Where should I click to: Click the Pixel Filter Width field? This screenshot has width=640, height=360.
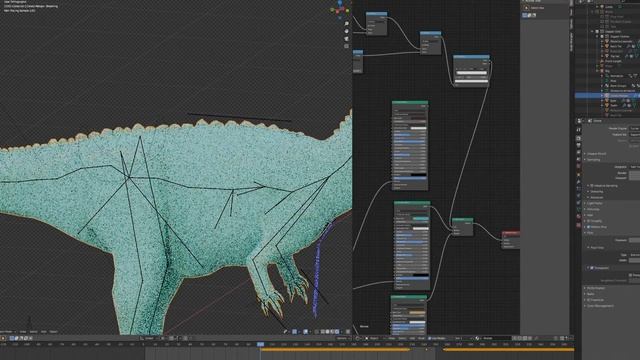pyautogui.click(x=634, y=260)
